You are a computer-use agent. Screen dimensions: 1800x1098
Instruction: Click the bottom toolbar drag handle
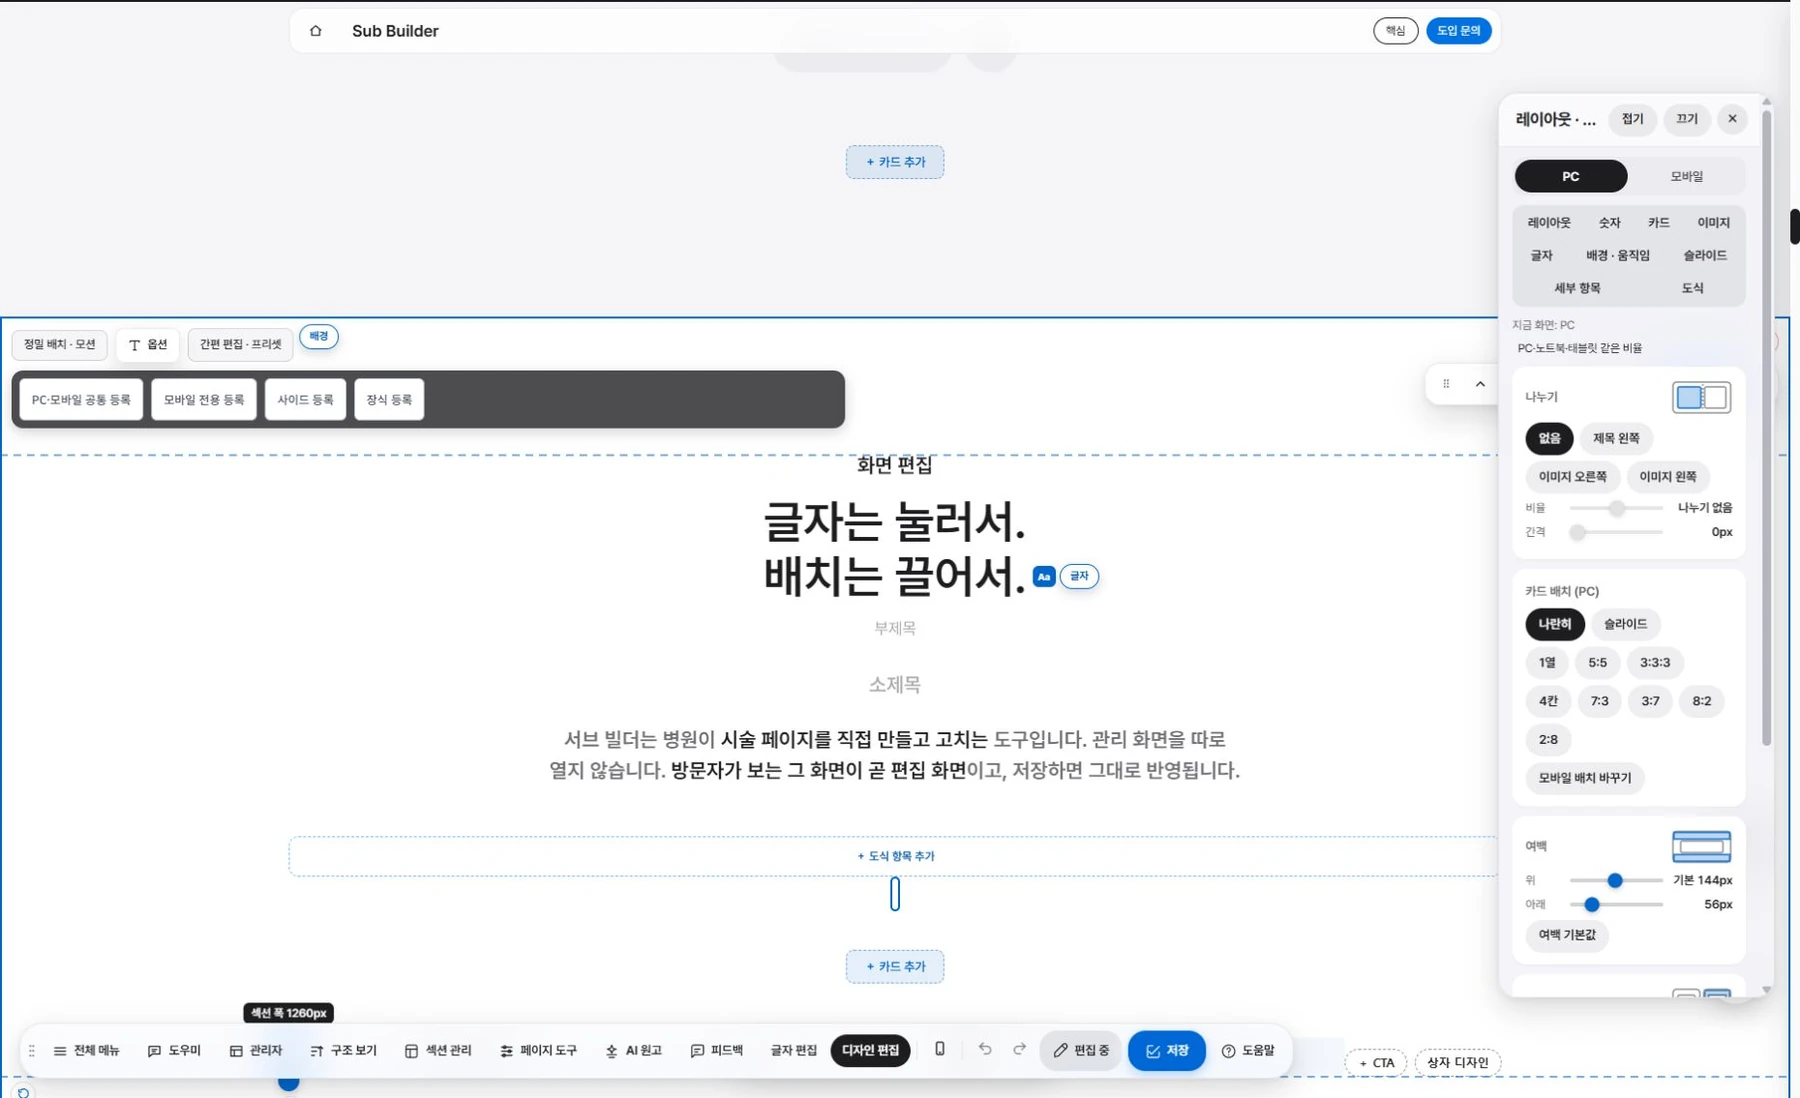(x=32, y=1051)
